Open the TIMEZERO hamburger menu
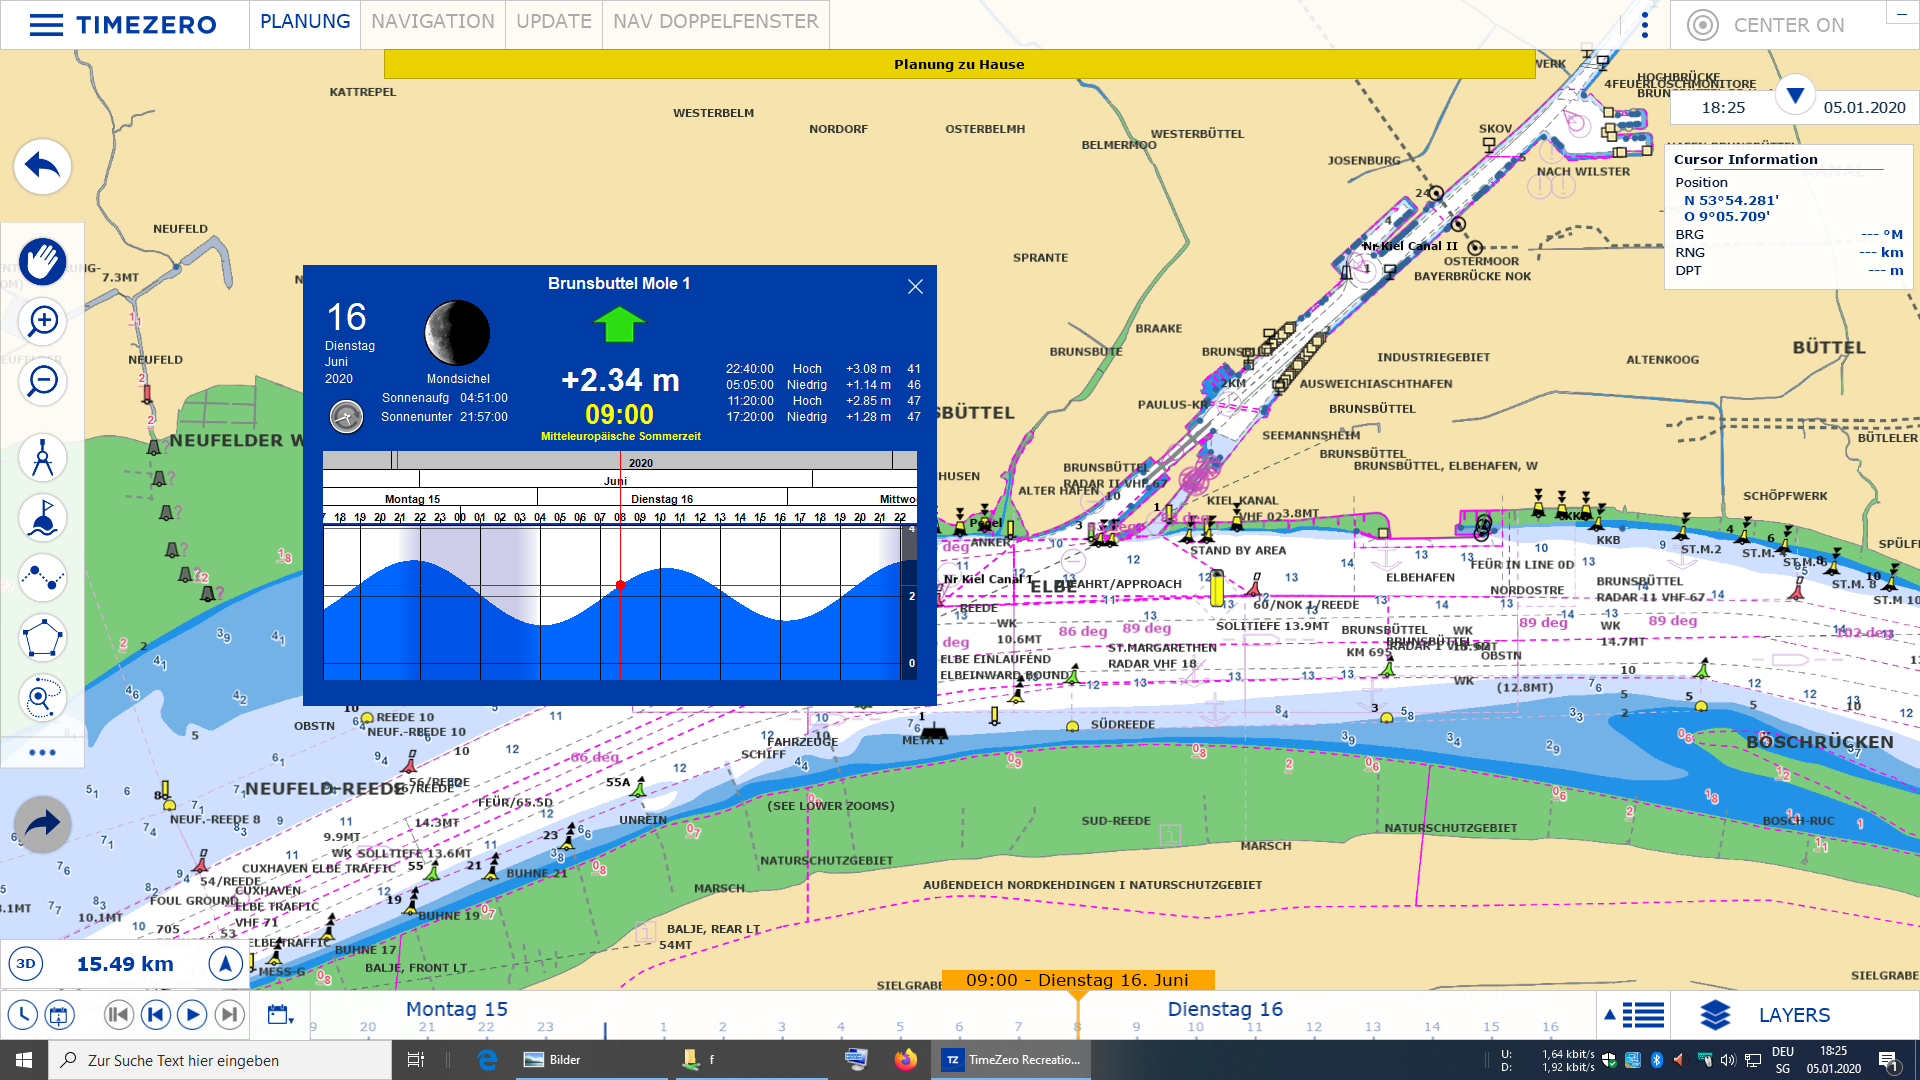Viewport: 1920px width, 1080px height. (46, 25)
